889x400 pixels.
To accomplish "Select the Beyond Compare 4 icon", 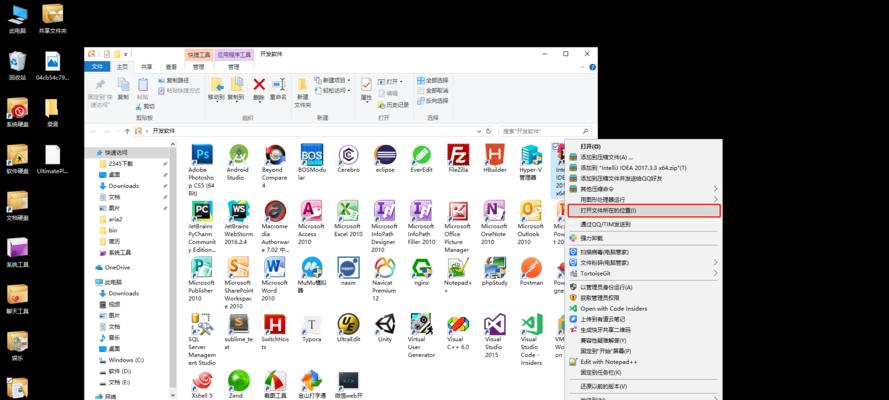I will [x=275, y=154].
